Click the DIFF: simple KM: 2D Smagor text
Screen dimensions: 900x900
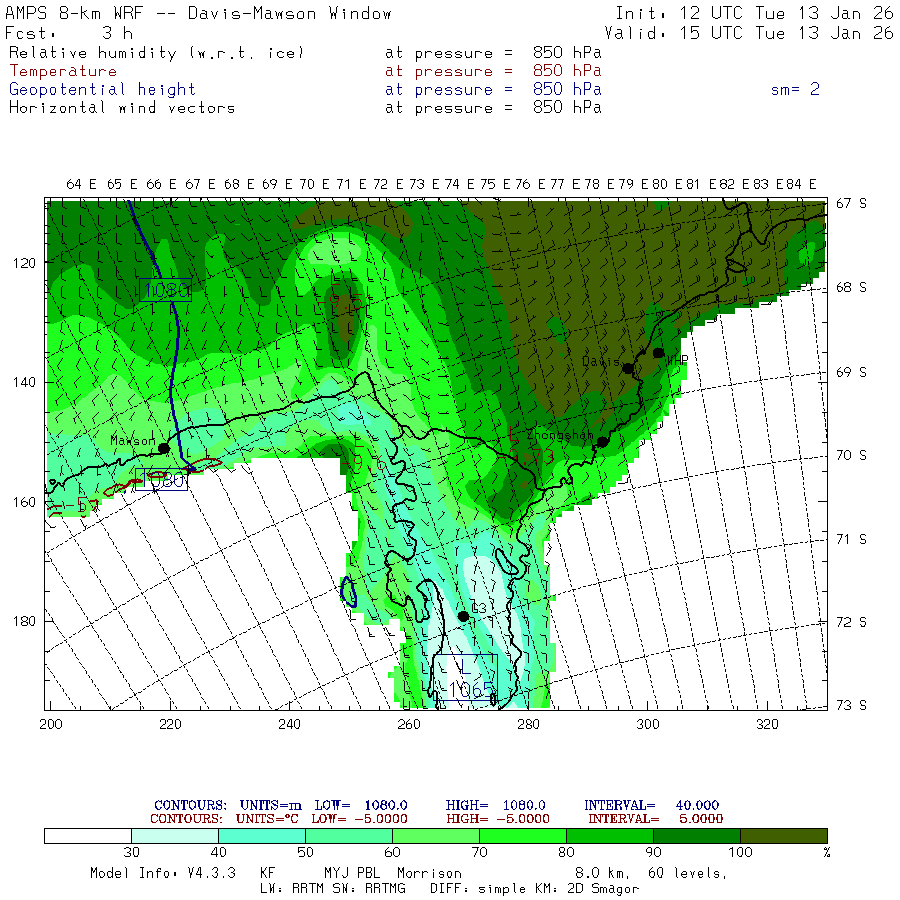(535, 889)
